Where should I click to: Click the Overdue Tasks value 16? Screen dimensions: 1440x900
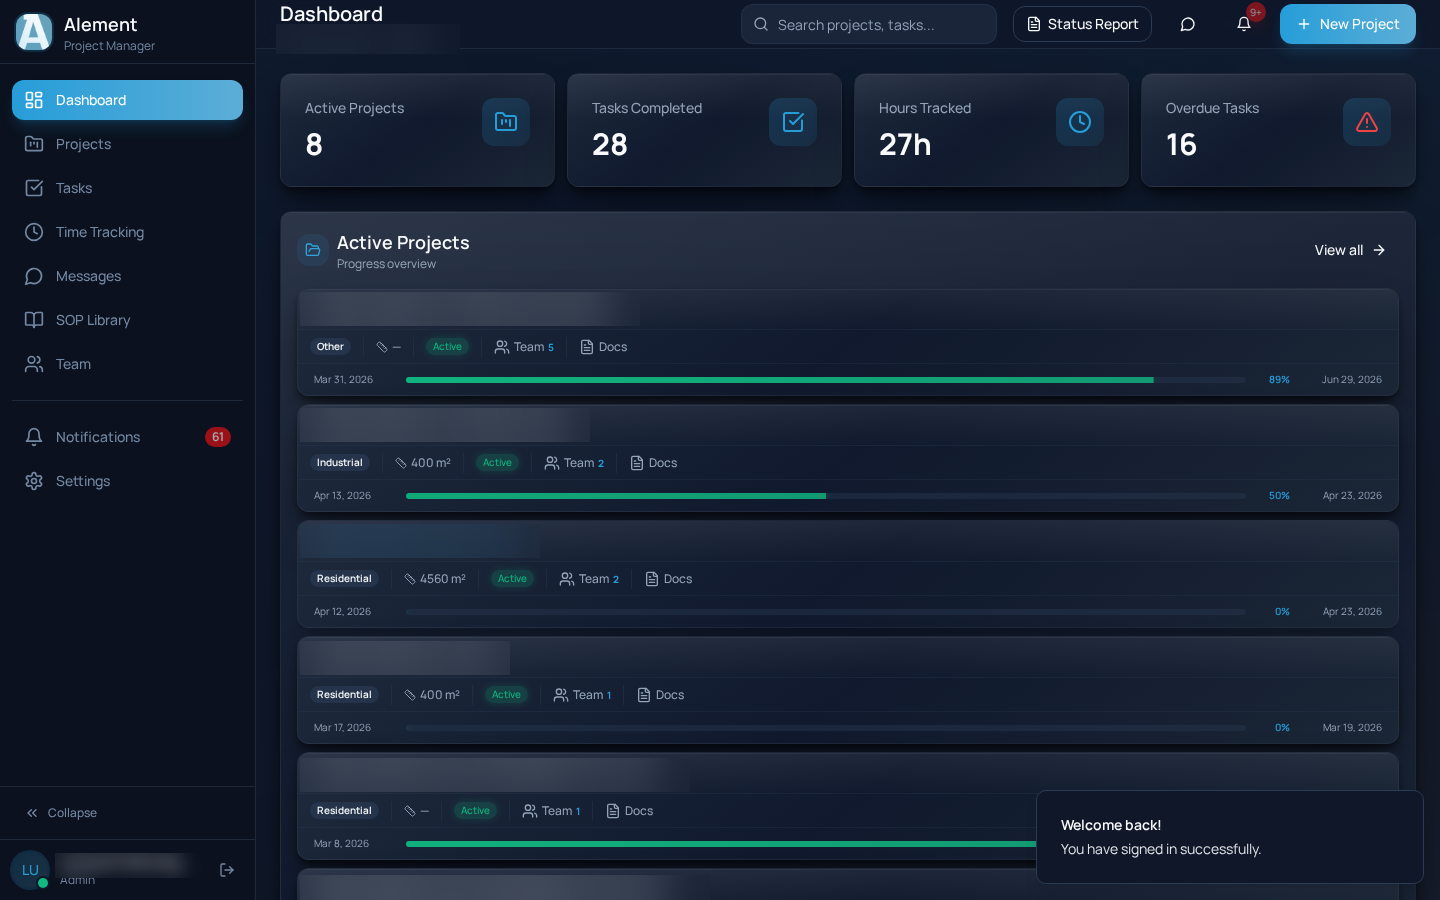(x=1181, y=145)
